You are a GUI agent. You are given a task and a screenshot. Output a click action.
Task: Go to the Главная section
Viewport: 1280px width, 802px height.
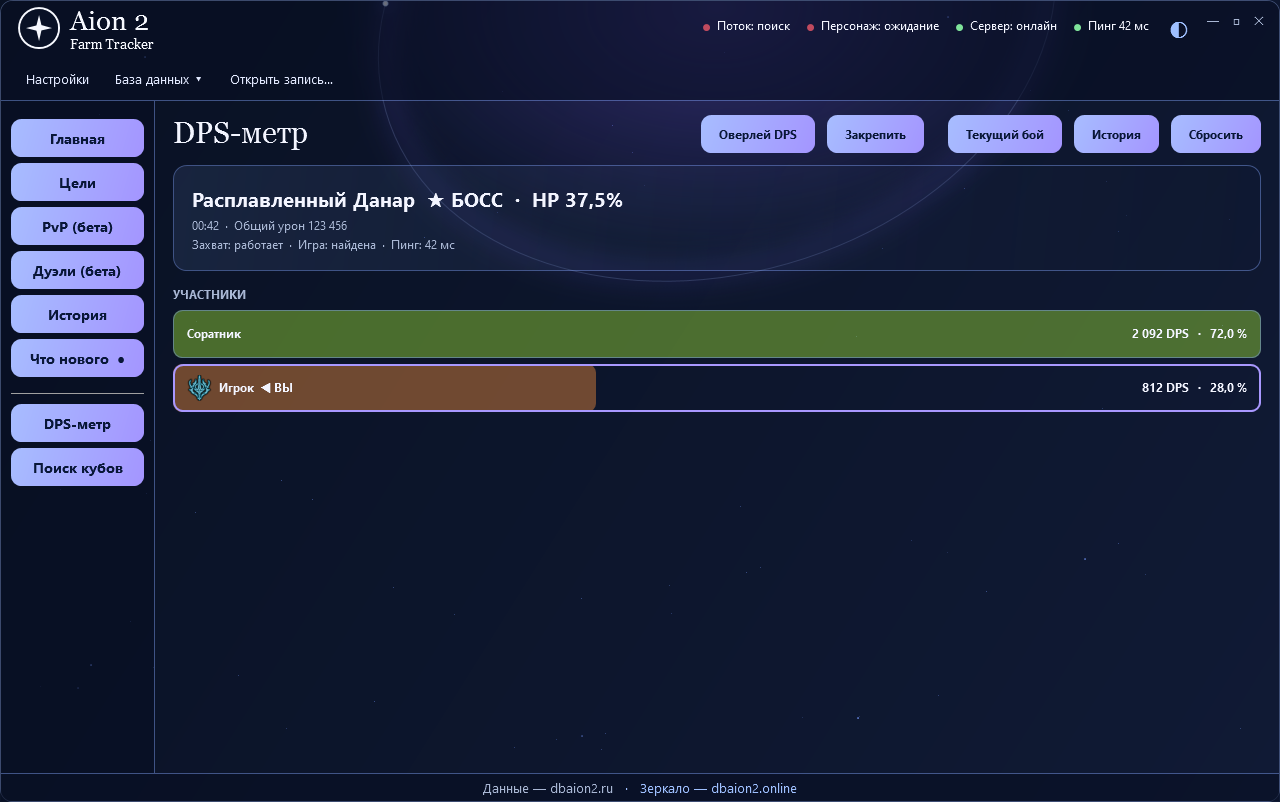pyautogui.click(x=77, y=139)
